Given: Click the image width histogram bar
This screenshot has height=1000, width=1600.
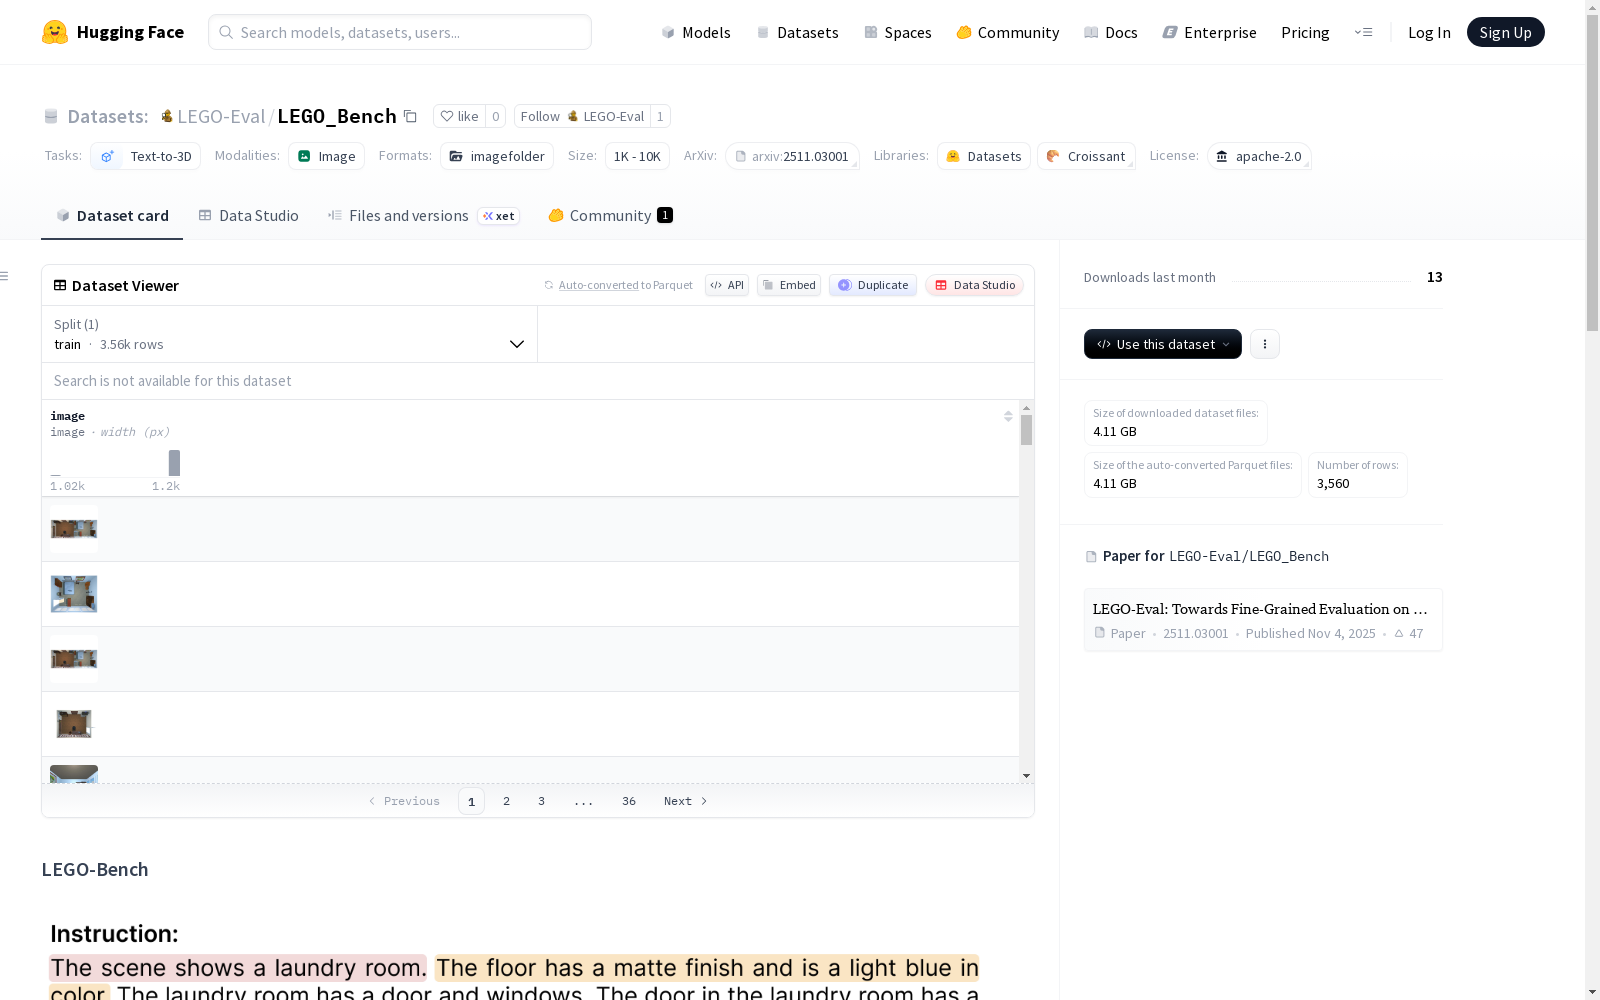Looking at the screenshot, I should tap(174, 463).
